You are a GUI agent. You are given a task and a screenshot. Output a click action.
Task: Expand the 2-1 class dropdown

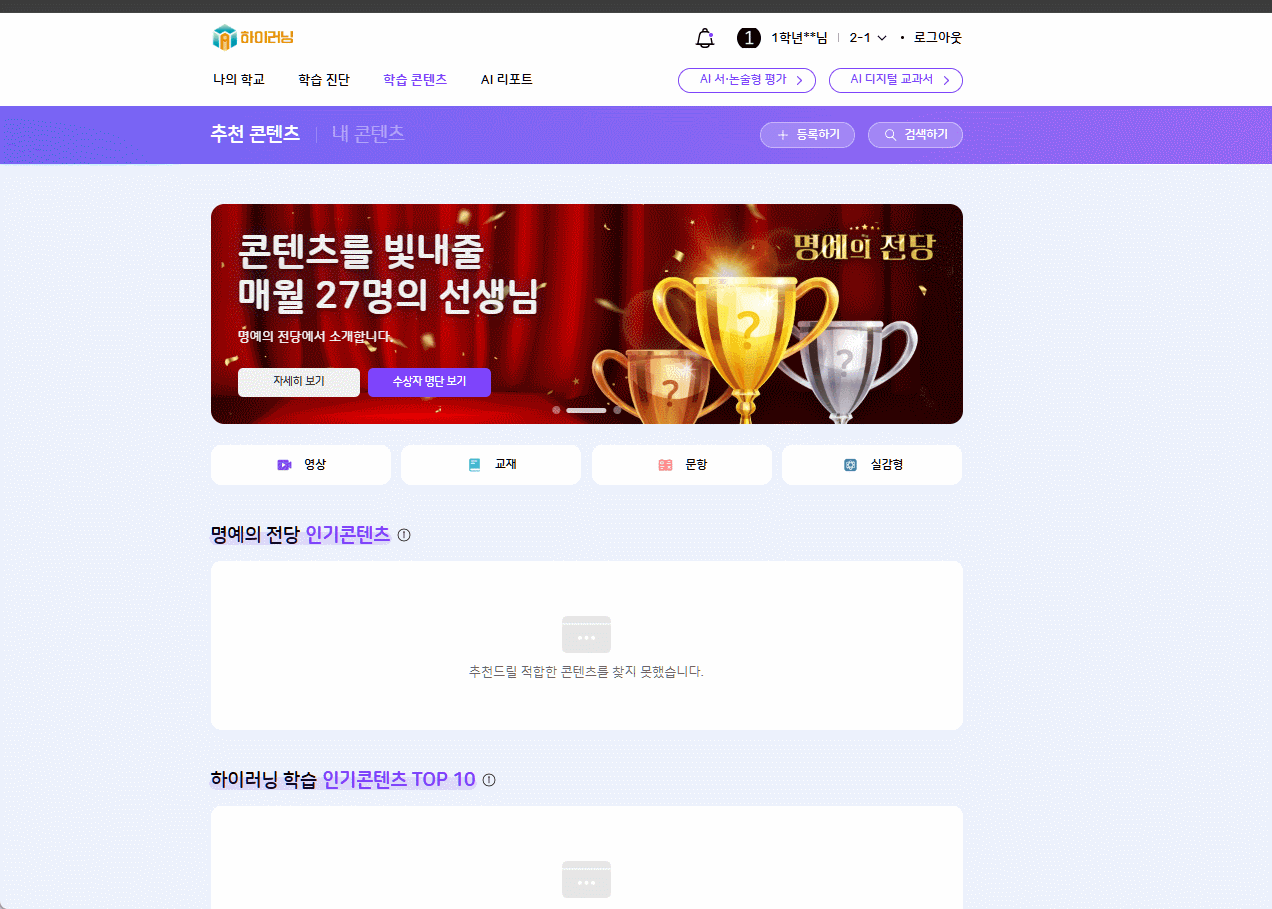tap(868, 38)
